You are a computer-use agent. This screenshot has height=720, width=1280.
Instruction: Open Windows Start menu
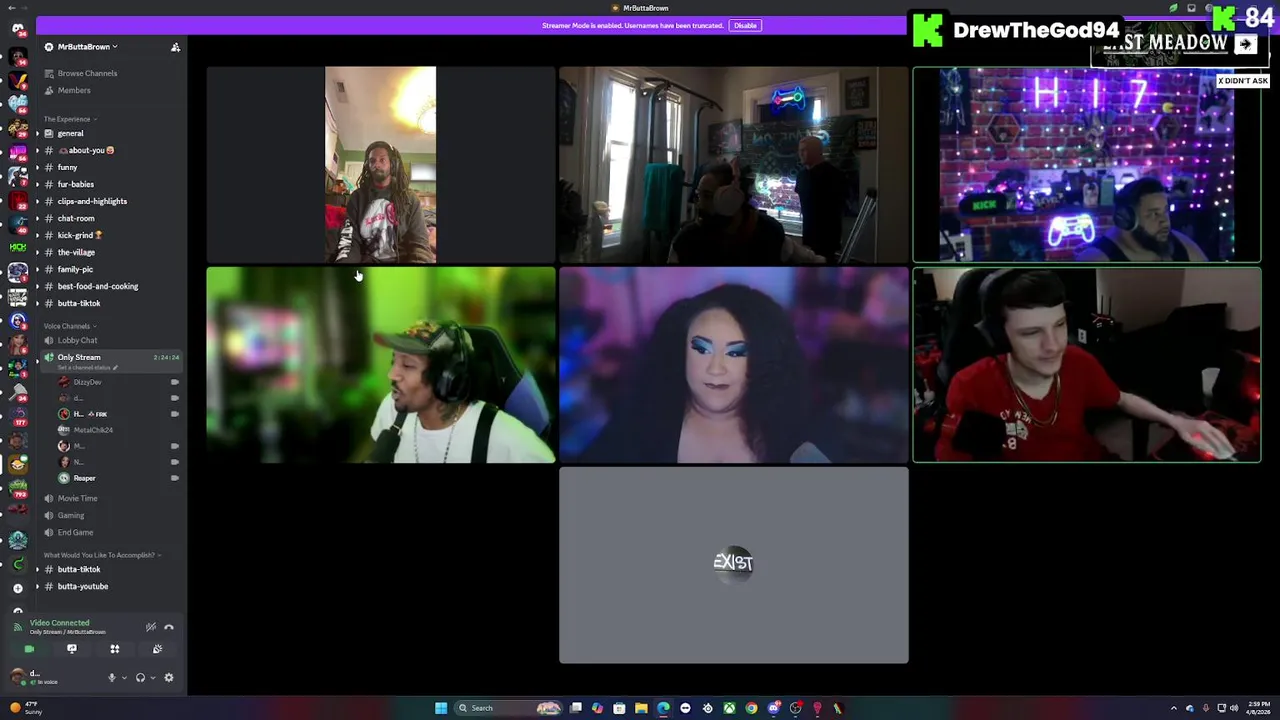[x=440, y=708]
